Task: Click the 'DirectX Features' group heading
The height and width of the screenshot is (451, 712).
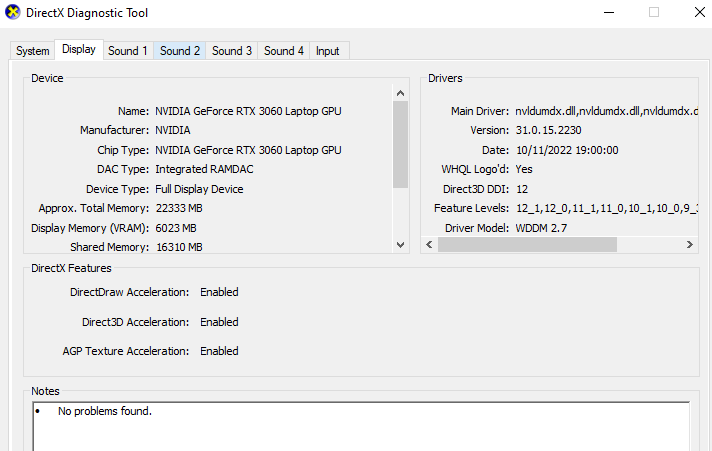Action: click(71, 268)
